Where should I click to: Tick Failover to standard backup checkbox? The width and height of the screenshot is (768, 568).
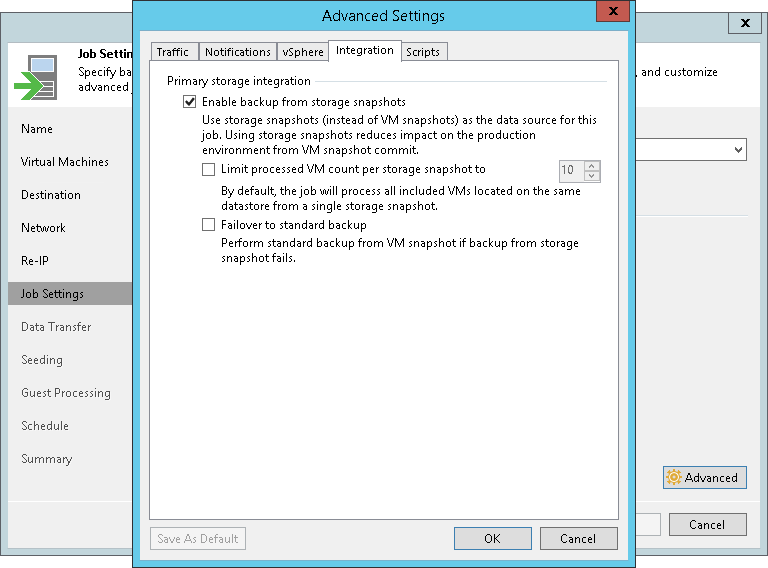click(x=209, y=225)
